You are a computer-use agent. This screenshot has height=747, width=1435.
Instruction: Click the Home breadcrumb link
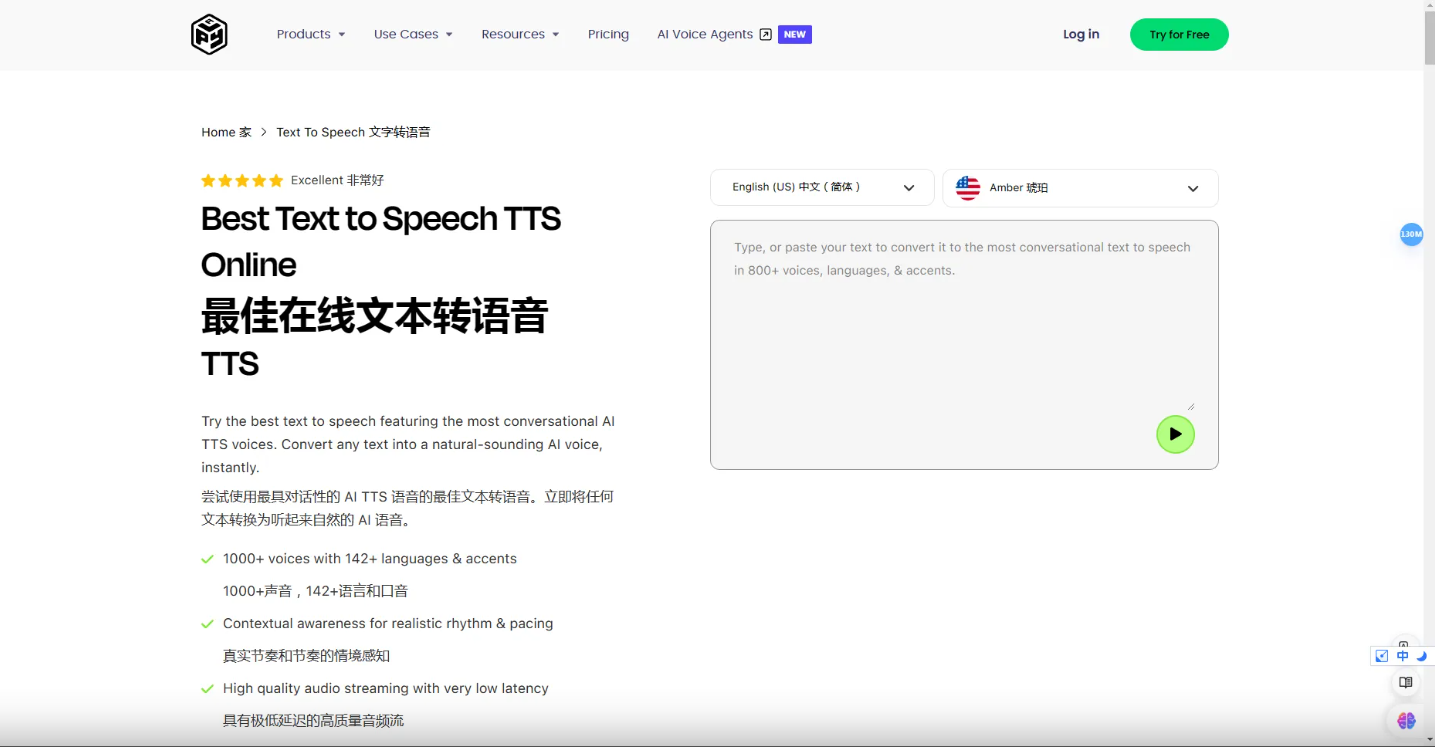coord(218,132)
